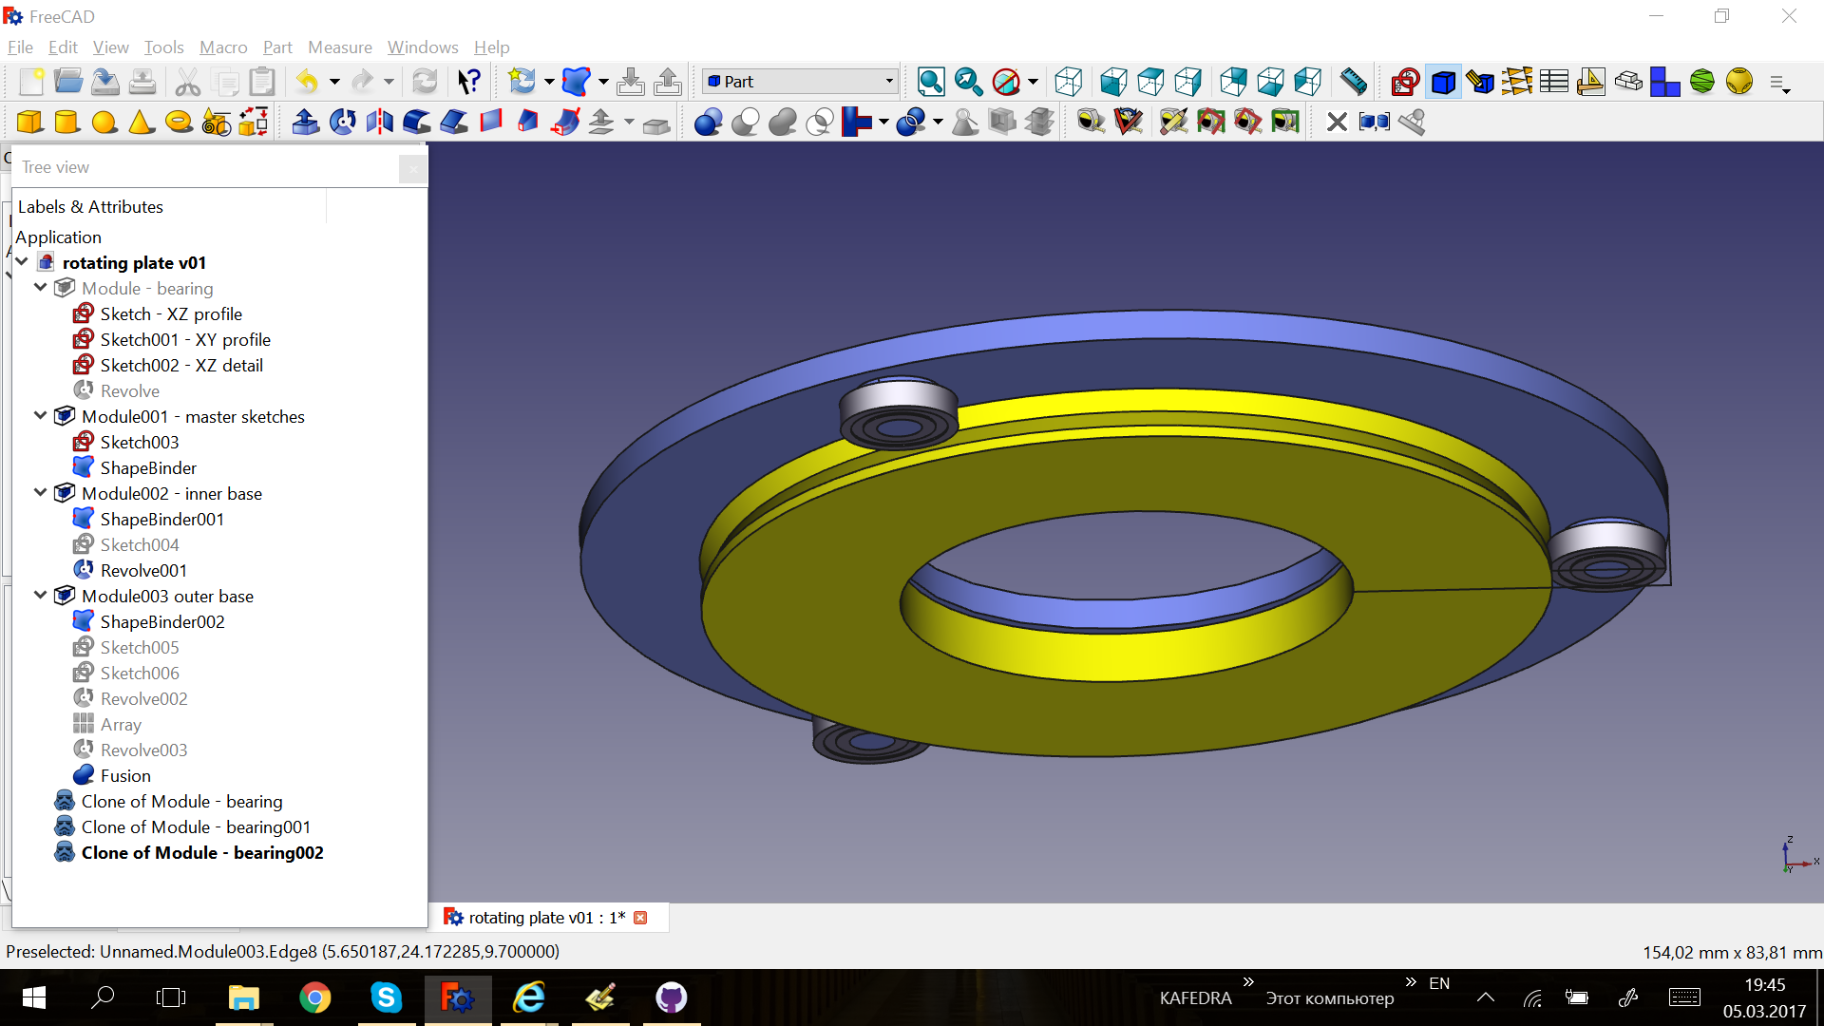
Task: Select the Fusion item in tree
Action: [125, 775]
